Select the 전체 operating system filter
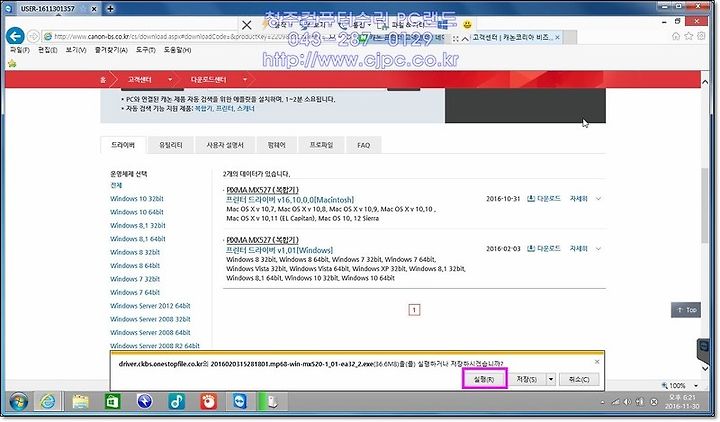Image resolution: width=720 pixels, height=422 pixels. coord(116,185)
